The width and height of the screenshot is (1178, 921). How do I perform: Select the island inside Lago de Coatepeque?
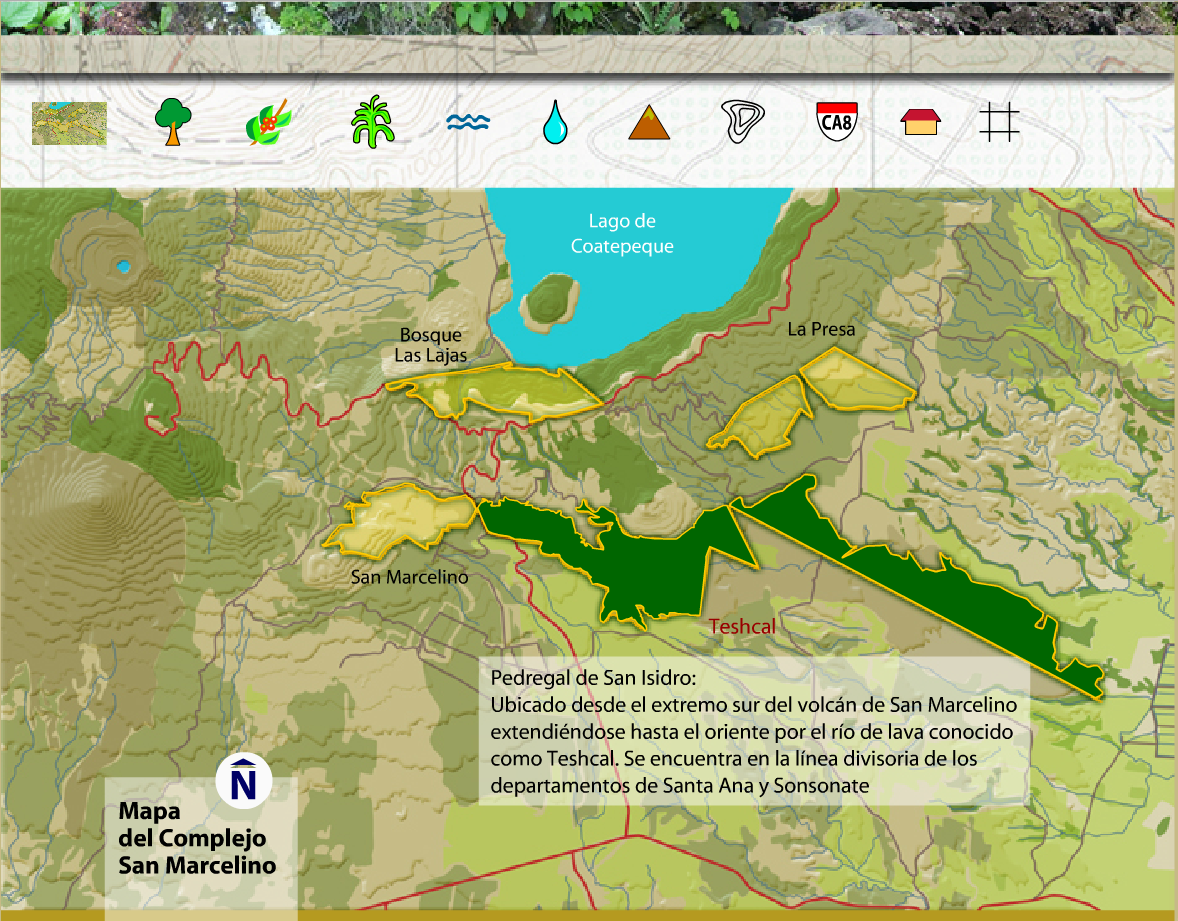click(x=549, y=299)
